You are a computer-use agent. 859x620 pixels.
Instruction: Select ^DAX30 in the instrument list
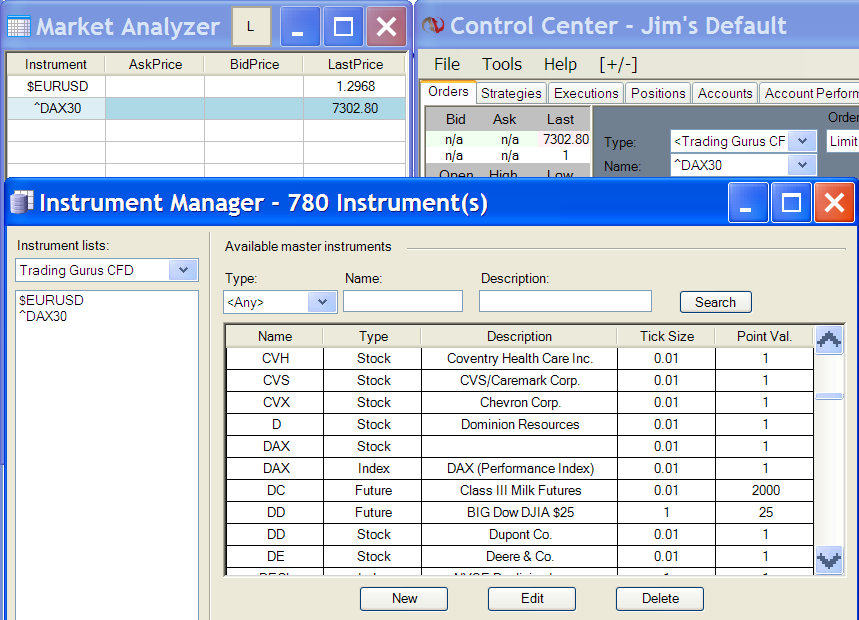[x=43, y=316]
